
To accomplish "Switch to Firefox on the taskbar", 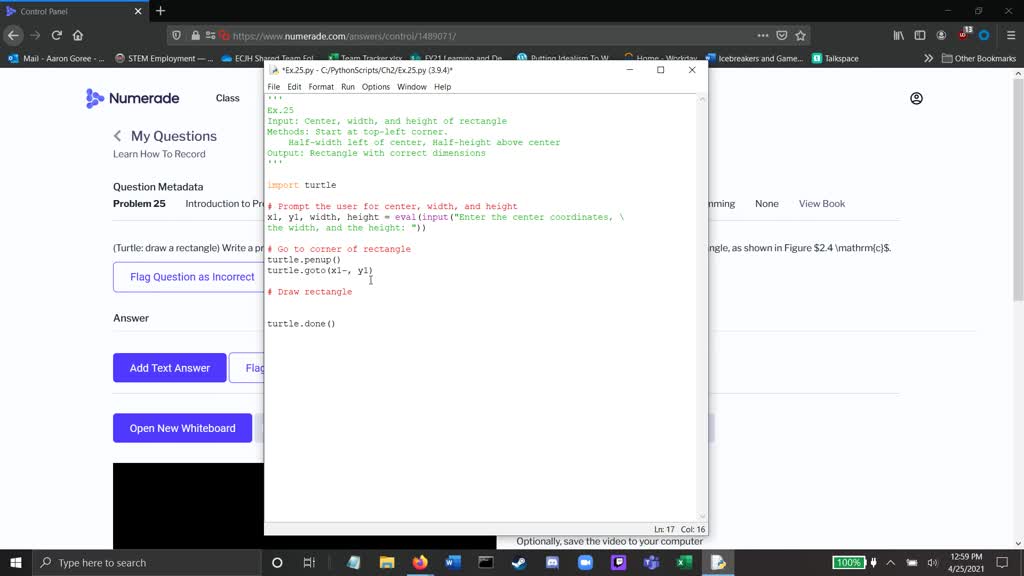I will coord(420,563).
